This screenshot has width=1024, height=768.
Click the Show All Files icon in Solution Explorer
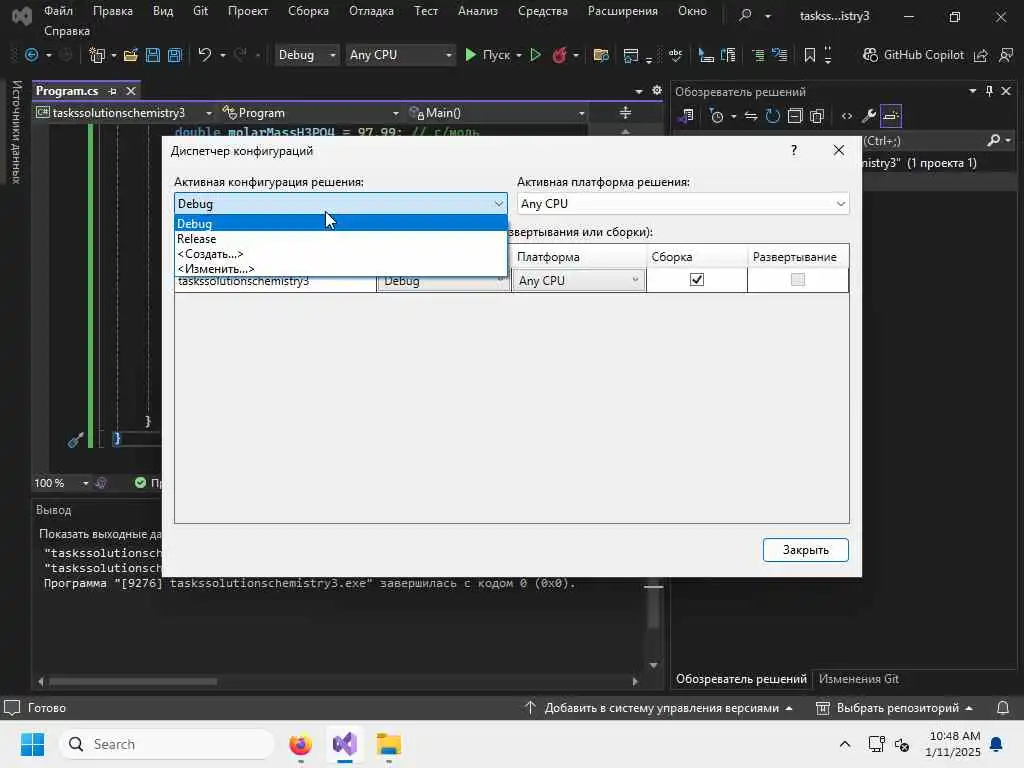pos(817,116)
